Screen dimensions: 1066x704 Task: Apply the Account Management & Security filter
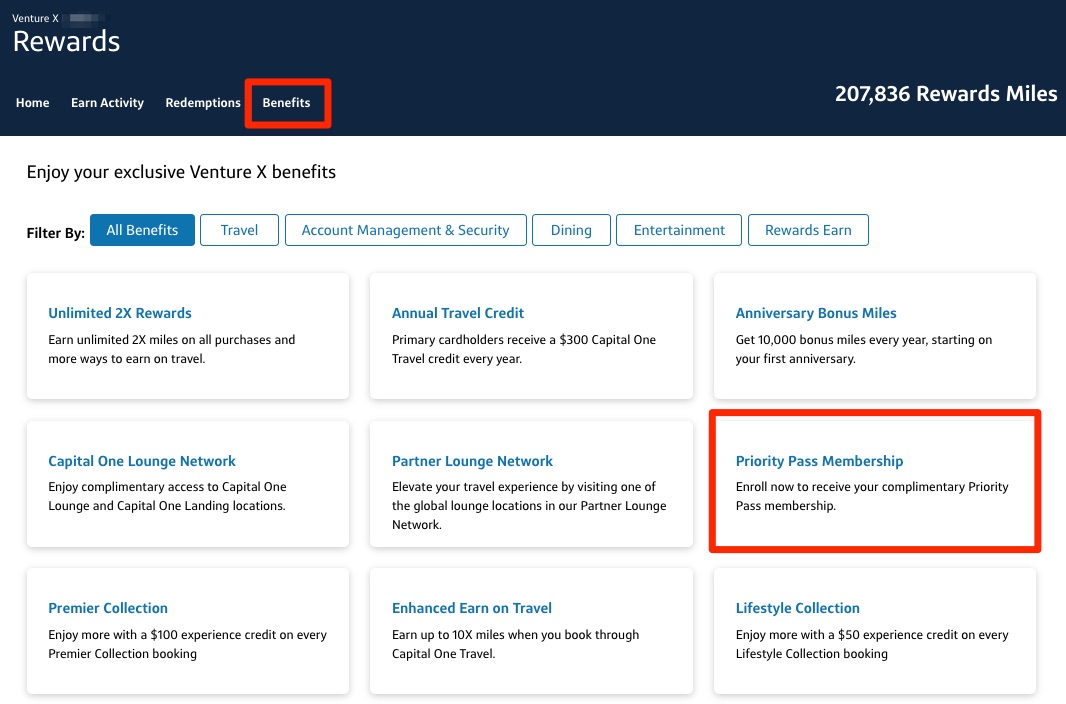pyautogui.click(x=406, y=229)
